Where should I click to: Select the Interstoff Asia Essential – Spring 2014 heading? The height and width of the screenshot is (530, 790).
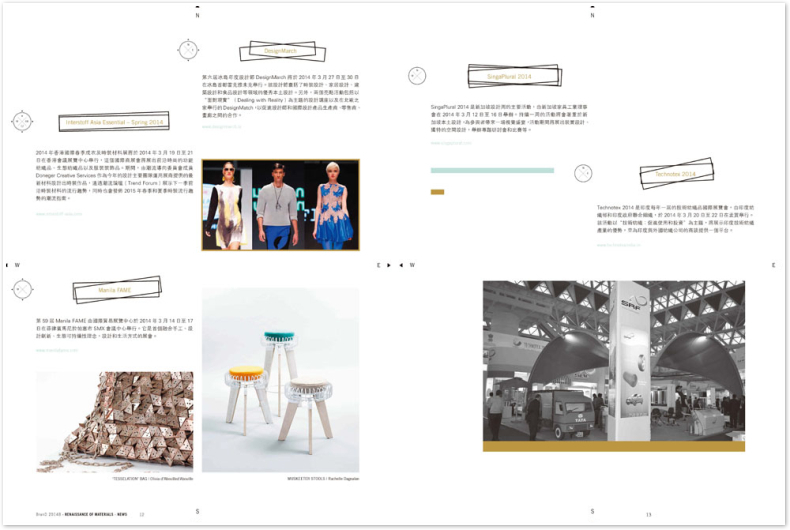(114, 122)
